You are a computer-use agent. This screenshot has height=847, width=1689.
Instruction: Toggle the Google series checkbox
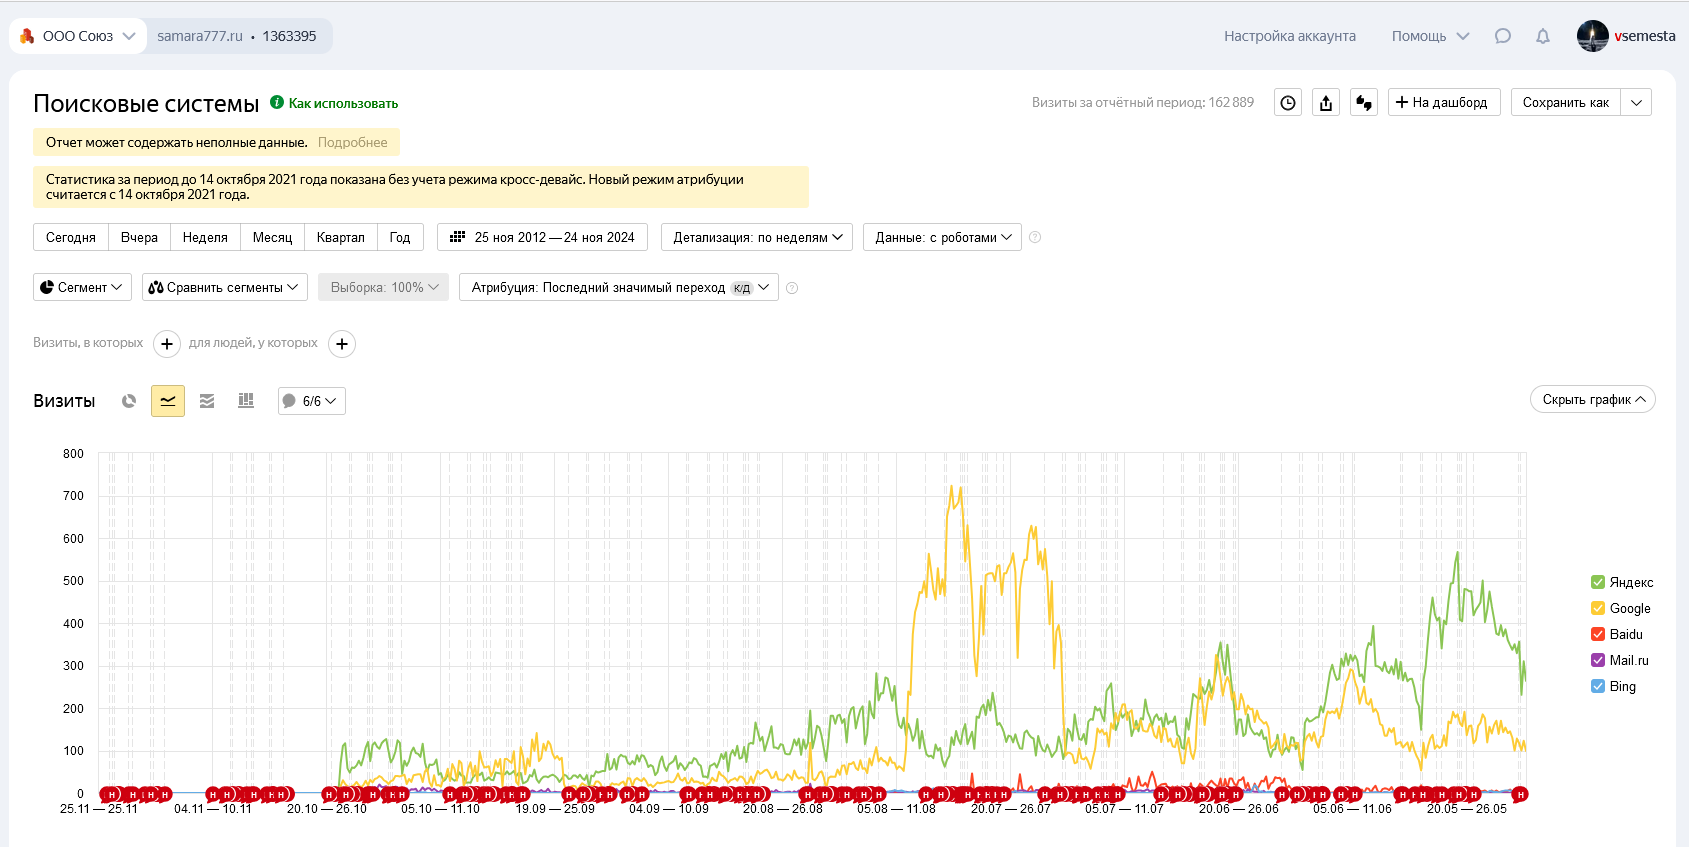tap(1598, 608)
